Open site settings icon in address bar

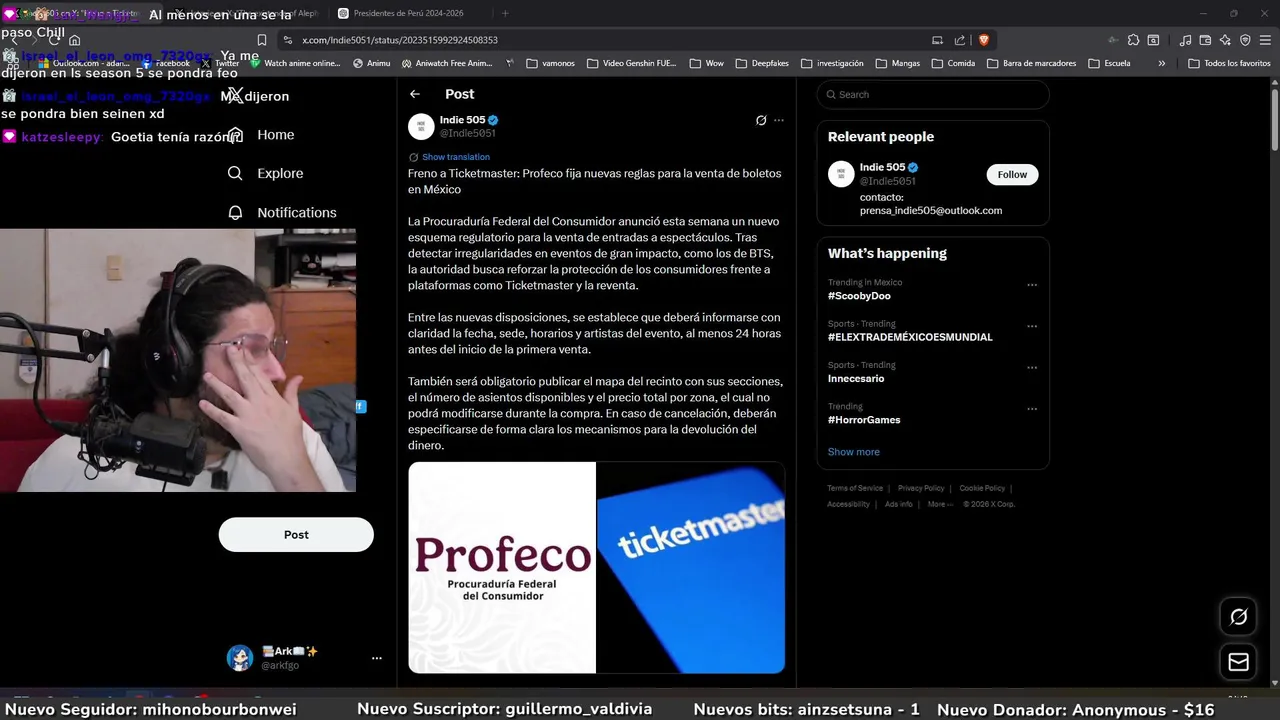click(288, 40)
